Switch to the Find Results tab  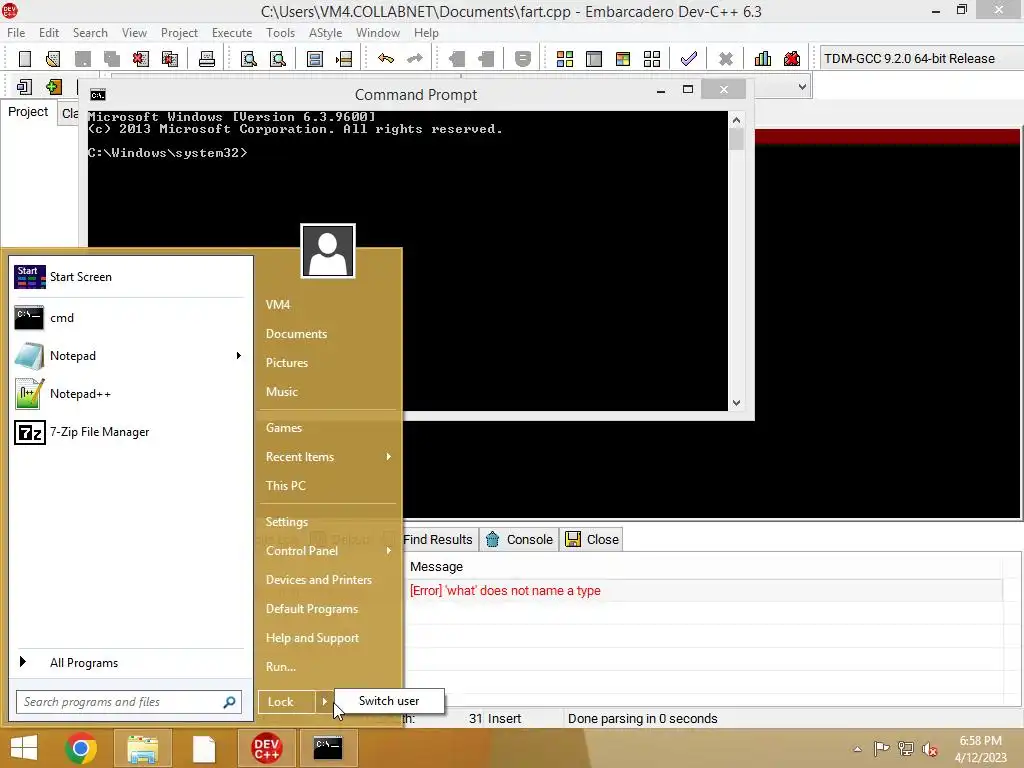(438, 539)
